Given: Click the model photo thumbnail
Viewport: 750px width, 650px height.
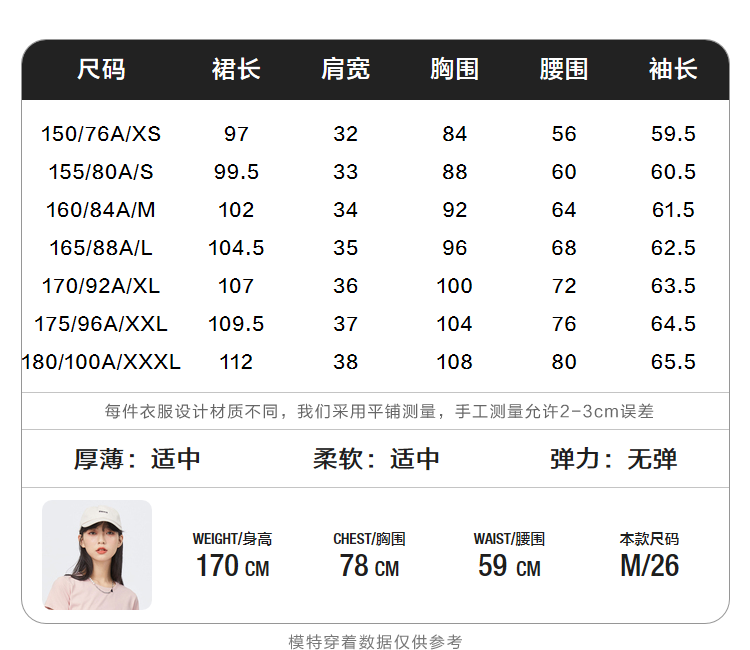Looking at the screenshot, I should tap(97, 555).
